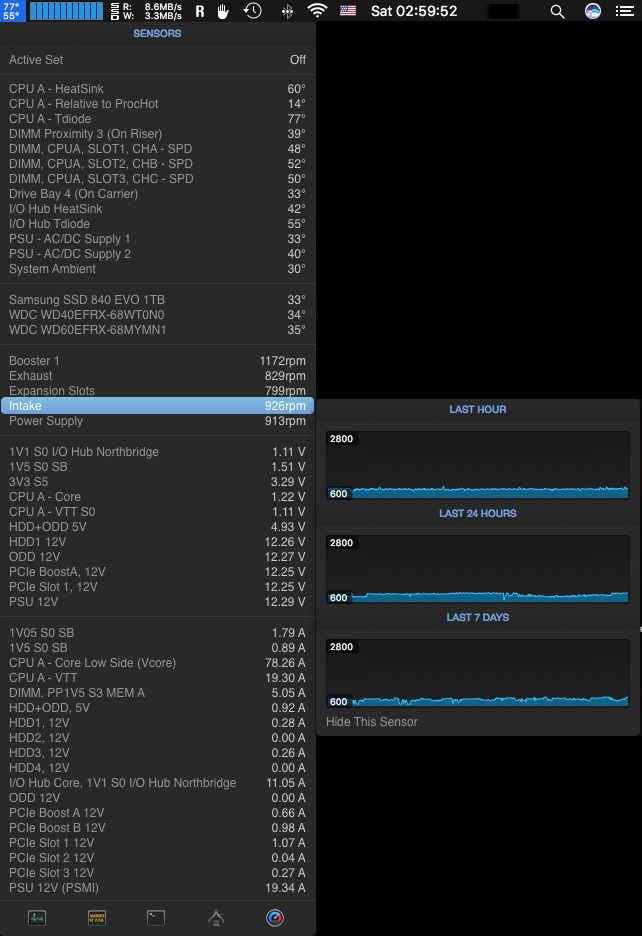Screen dimensions: 642x936
Task: Select CPU A - Core voltage row
Action: [158, 497]
